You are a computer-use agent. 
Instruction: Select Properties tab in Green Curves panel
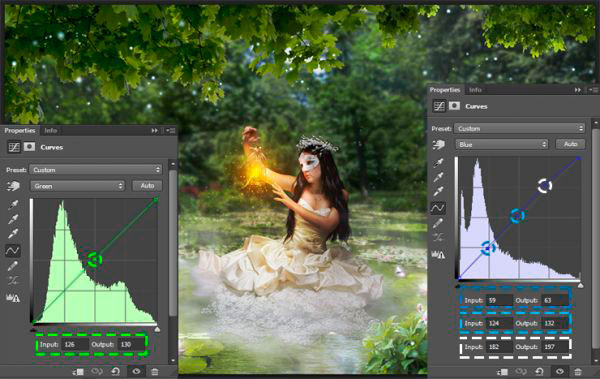[x=20, y=131]
